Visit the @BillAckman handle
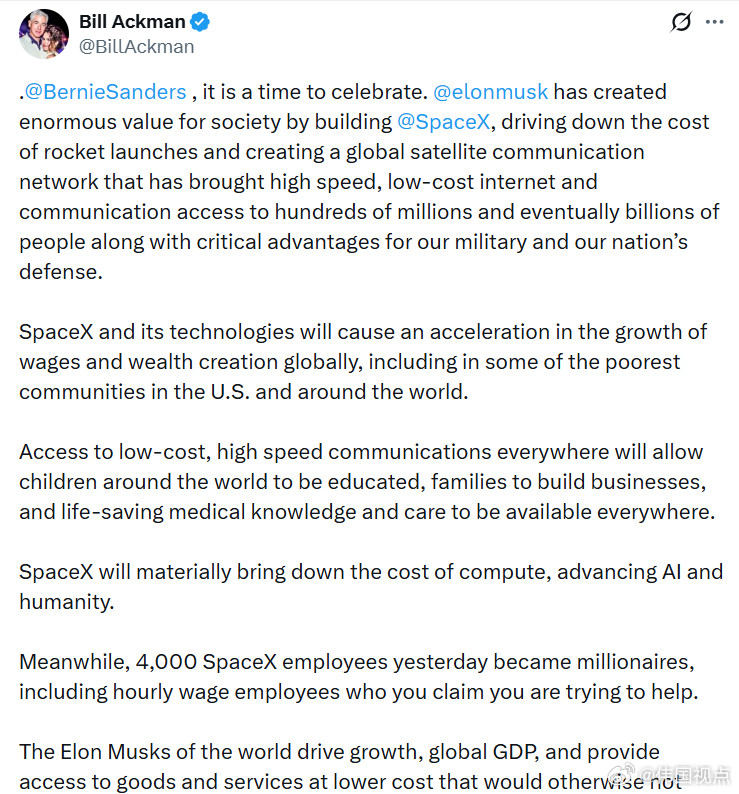 pyautogui.click(x=136, y=47)
